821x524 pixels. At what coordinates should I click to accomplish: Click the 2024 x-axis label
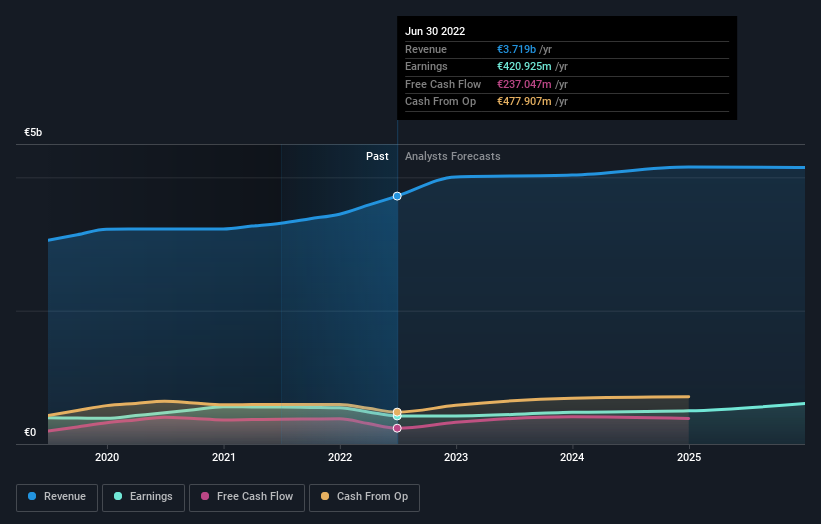572,457
